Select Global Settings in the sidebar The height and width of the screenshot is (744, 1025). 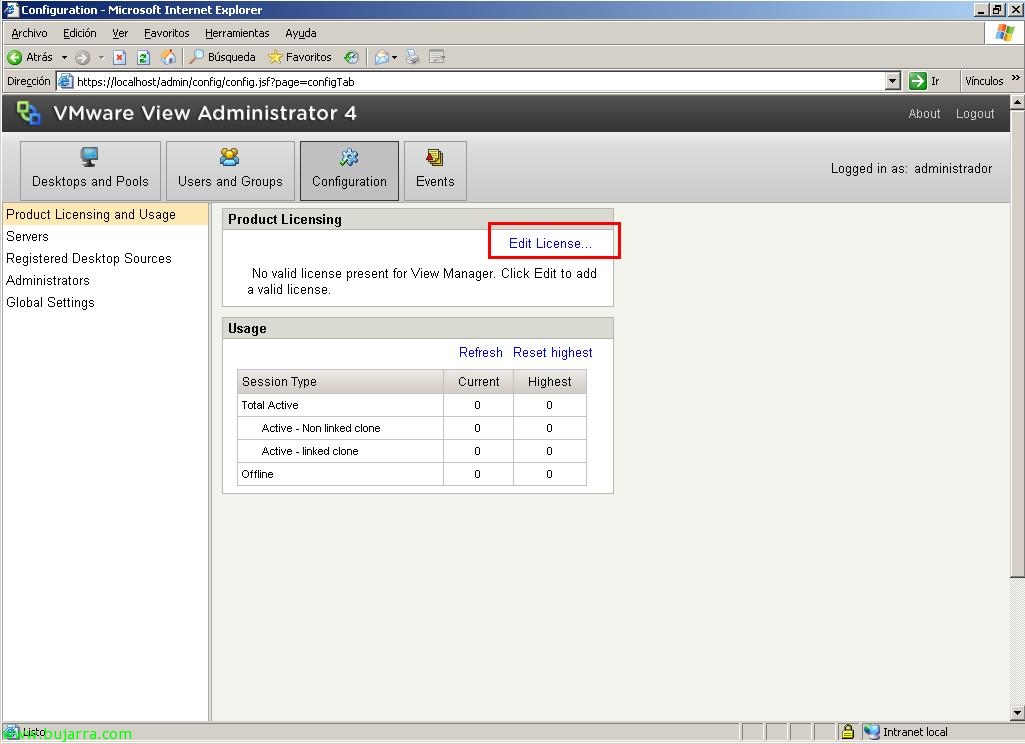[x=50, y=303]
